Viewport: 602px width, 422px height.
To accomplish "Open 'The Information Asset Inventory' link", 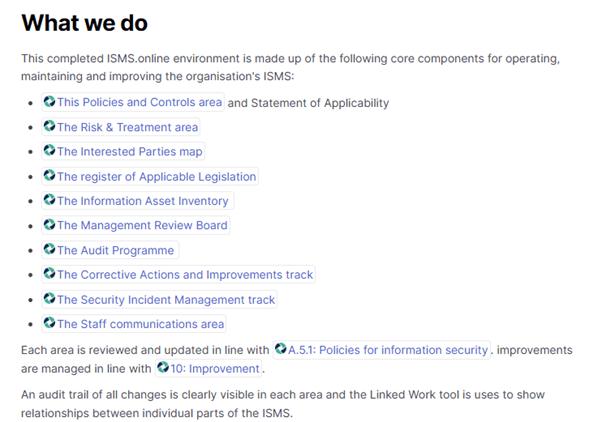I will coord(137,201).
